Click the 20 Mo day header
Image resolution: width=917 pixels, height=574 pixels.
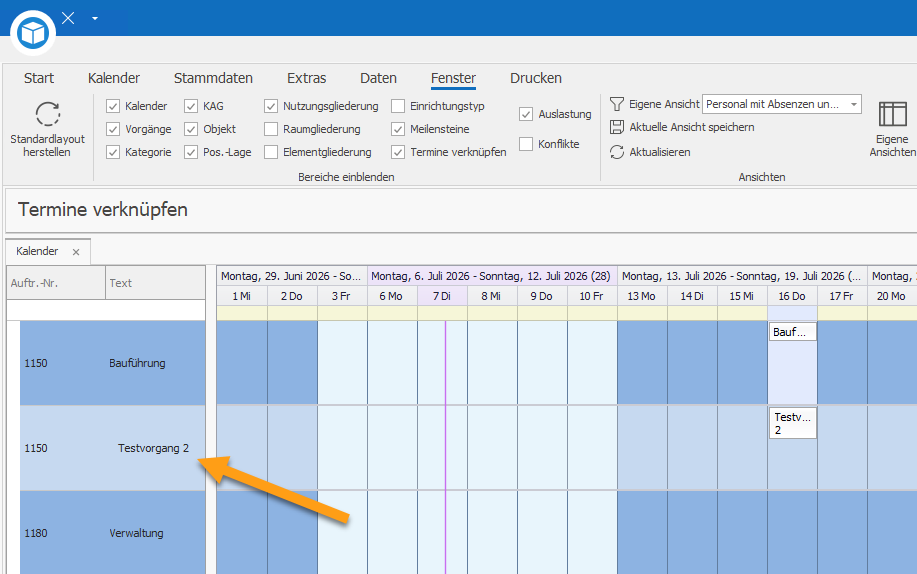click(x=891, y=296)
